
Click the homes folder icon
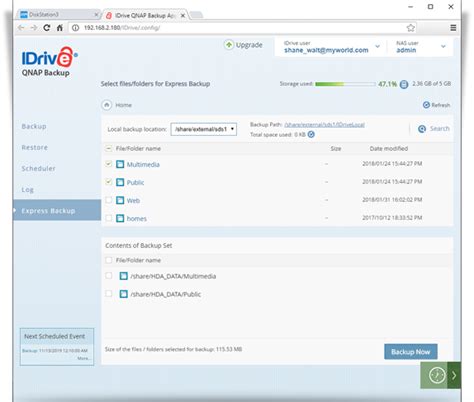tap(120, 218)
